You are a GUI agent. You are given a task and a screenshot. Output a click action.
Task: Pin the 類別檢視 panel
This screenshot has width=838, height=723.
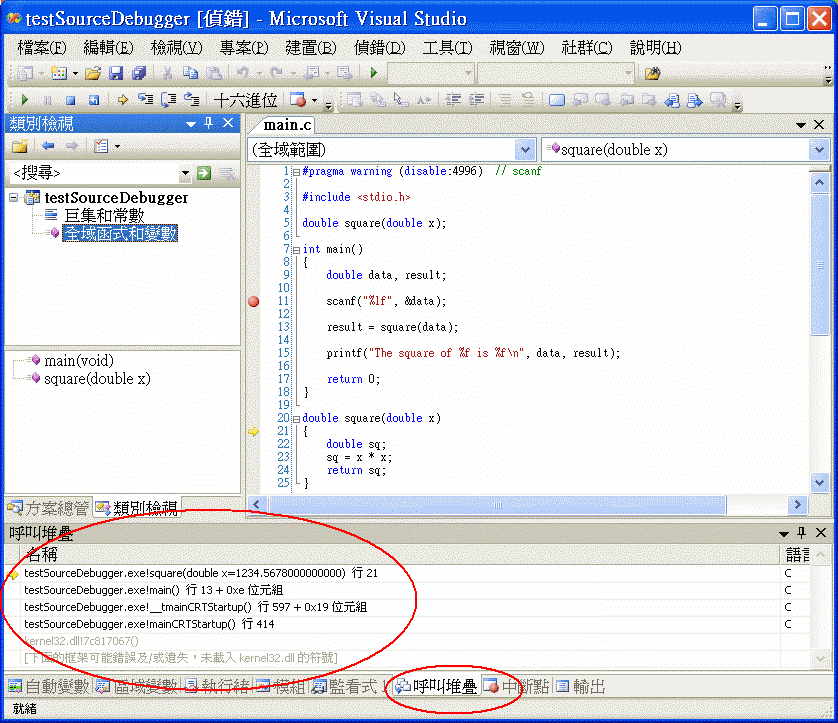point(208,123)
